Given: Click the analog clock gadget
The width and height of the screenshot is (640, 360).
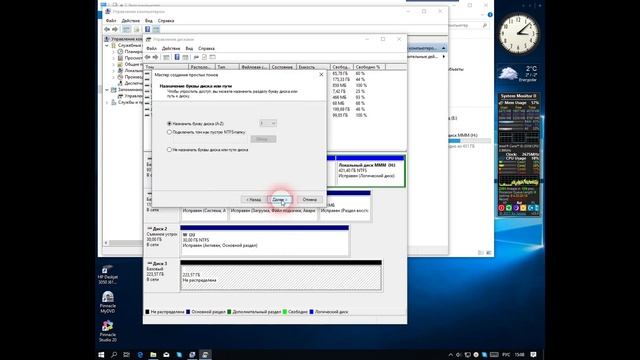Looking at the screenshot, I should point(519,33).
